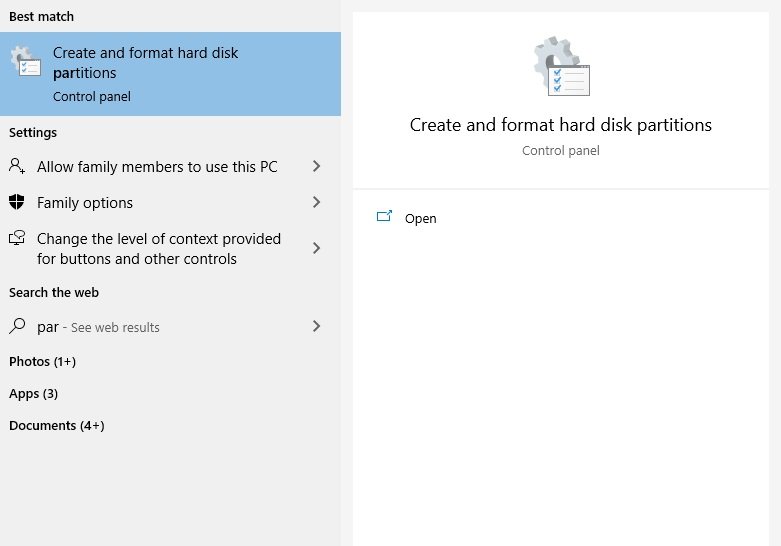
Task: Click the preview pane title text
Action: pos(560,125)
